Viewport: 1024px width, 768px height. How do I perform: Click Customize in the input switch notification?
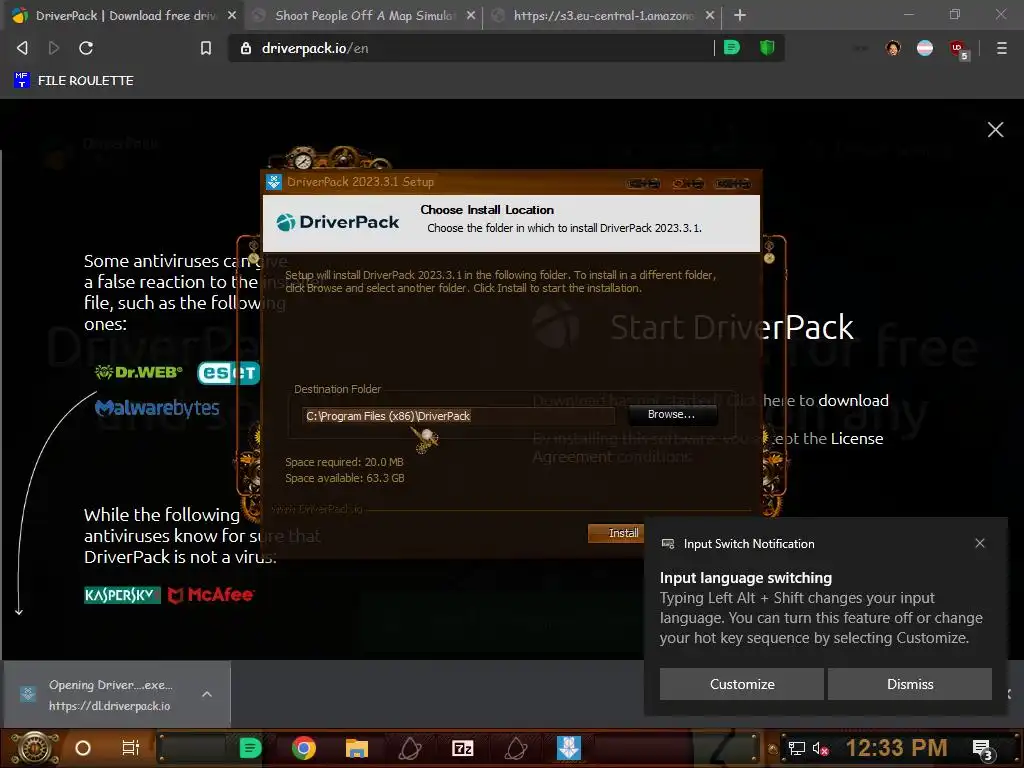742,684
